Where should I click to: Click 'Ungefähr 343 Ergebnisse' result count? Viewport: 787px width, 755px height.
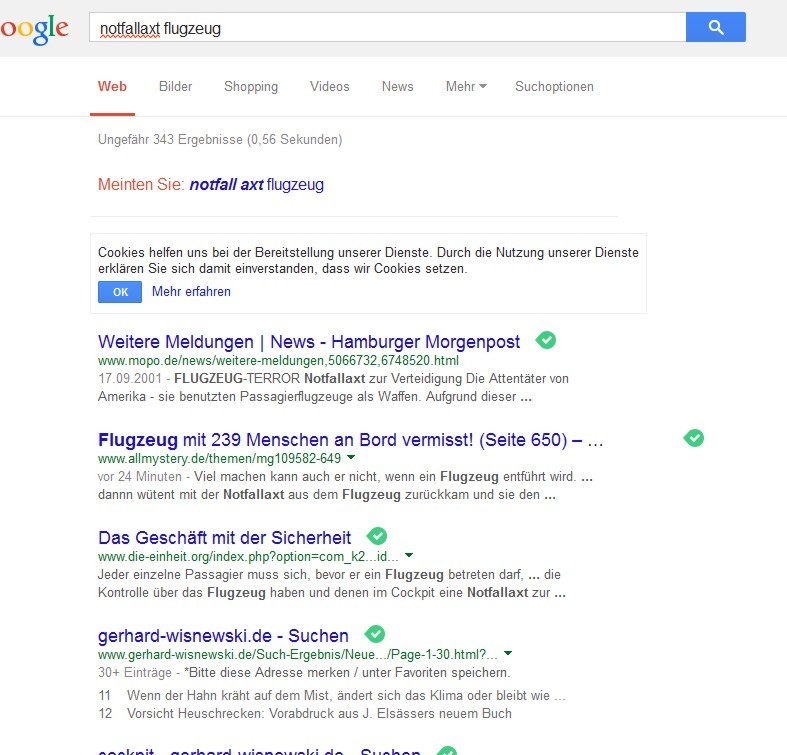click(x=220, y=139)
